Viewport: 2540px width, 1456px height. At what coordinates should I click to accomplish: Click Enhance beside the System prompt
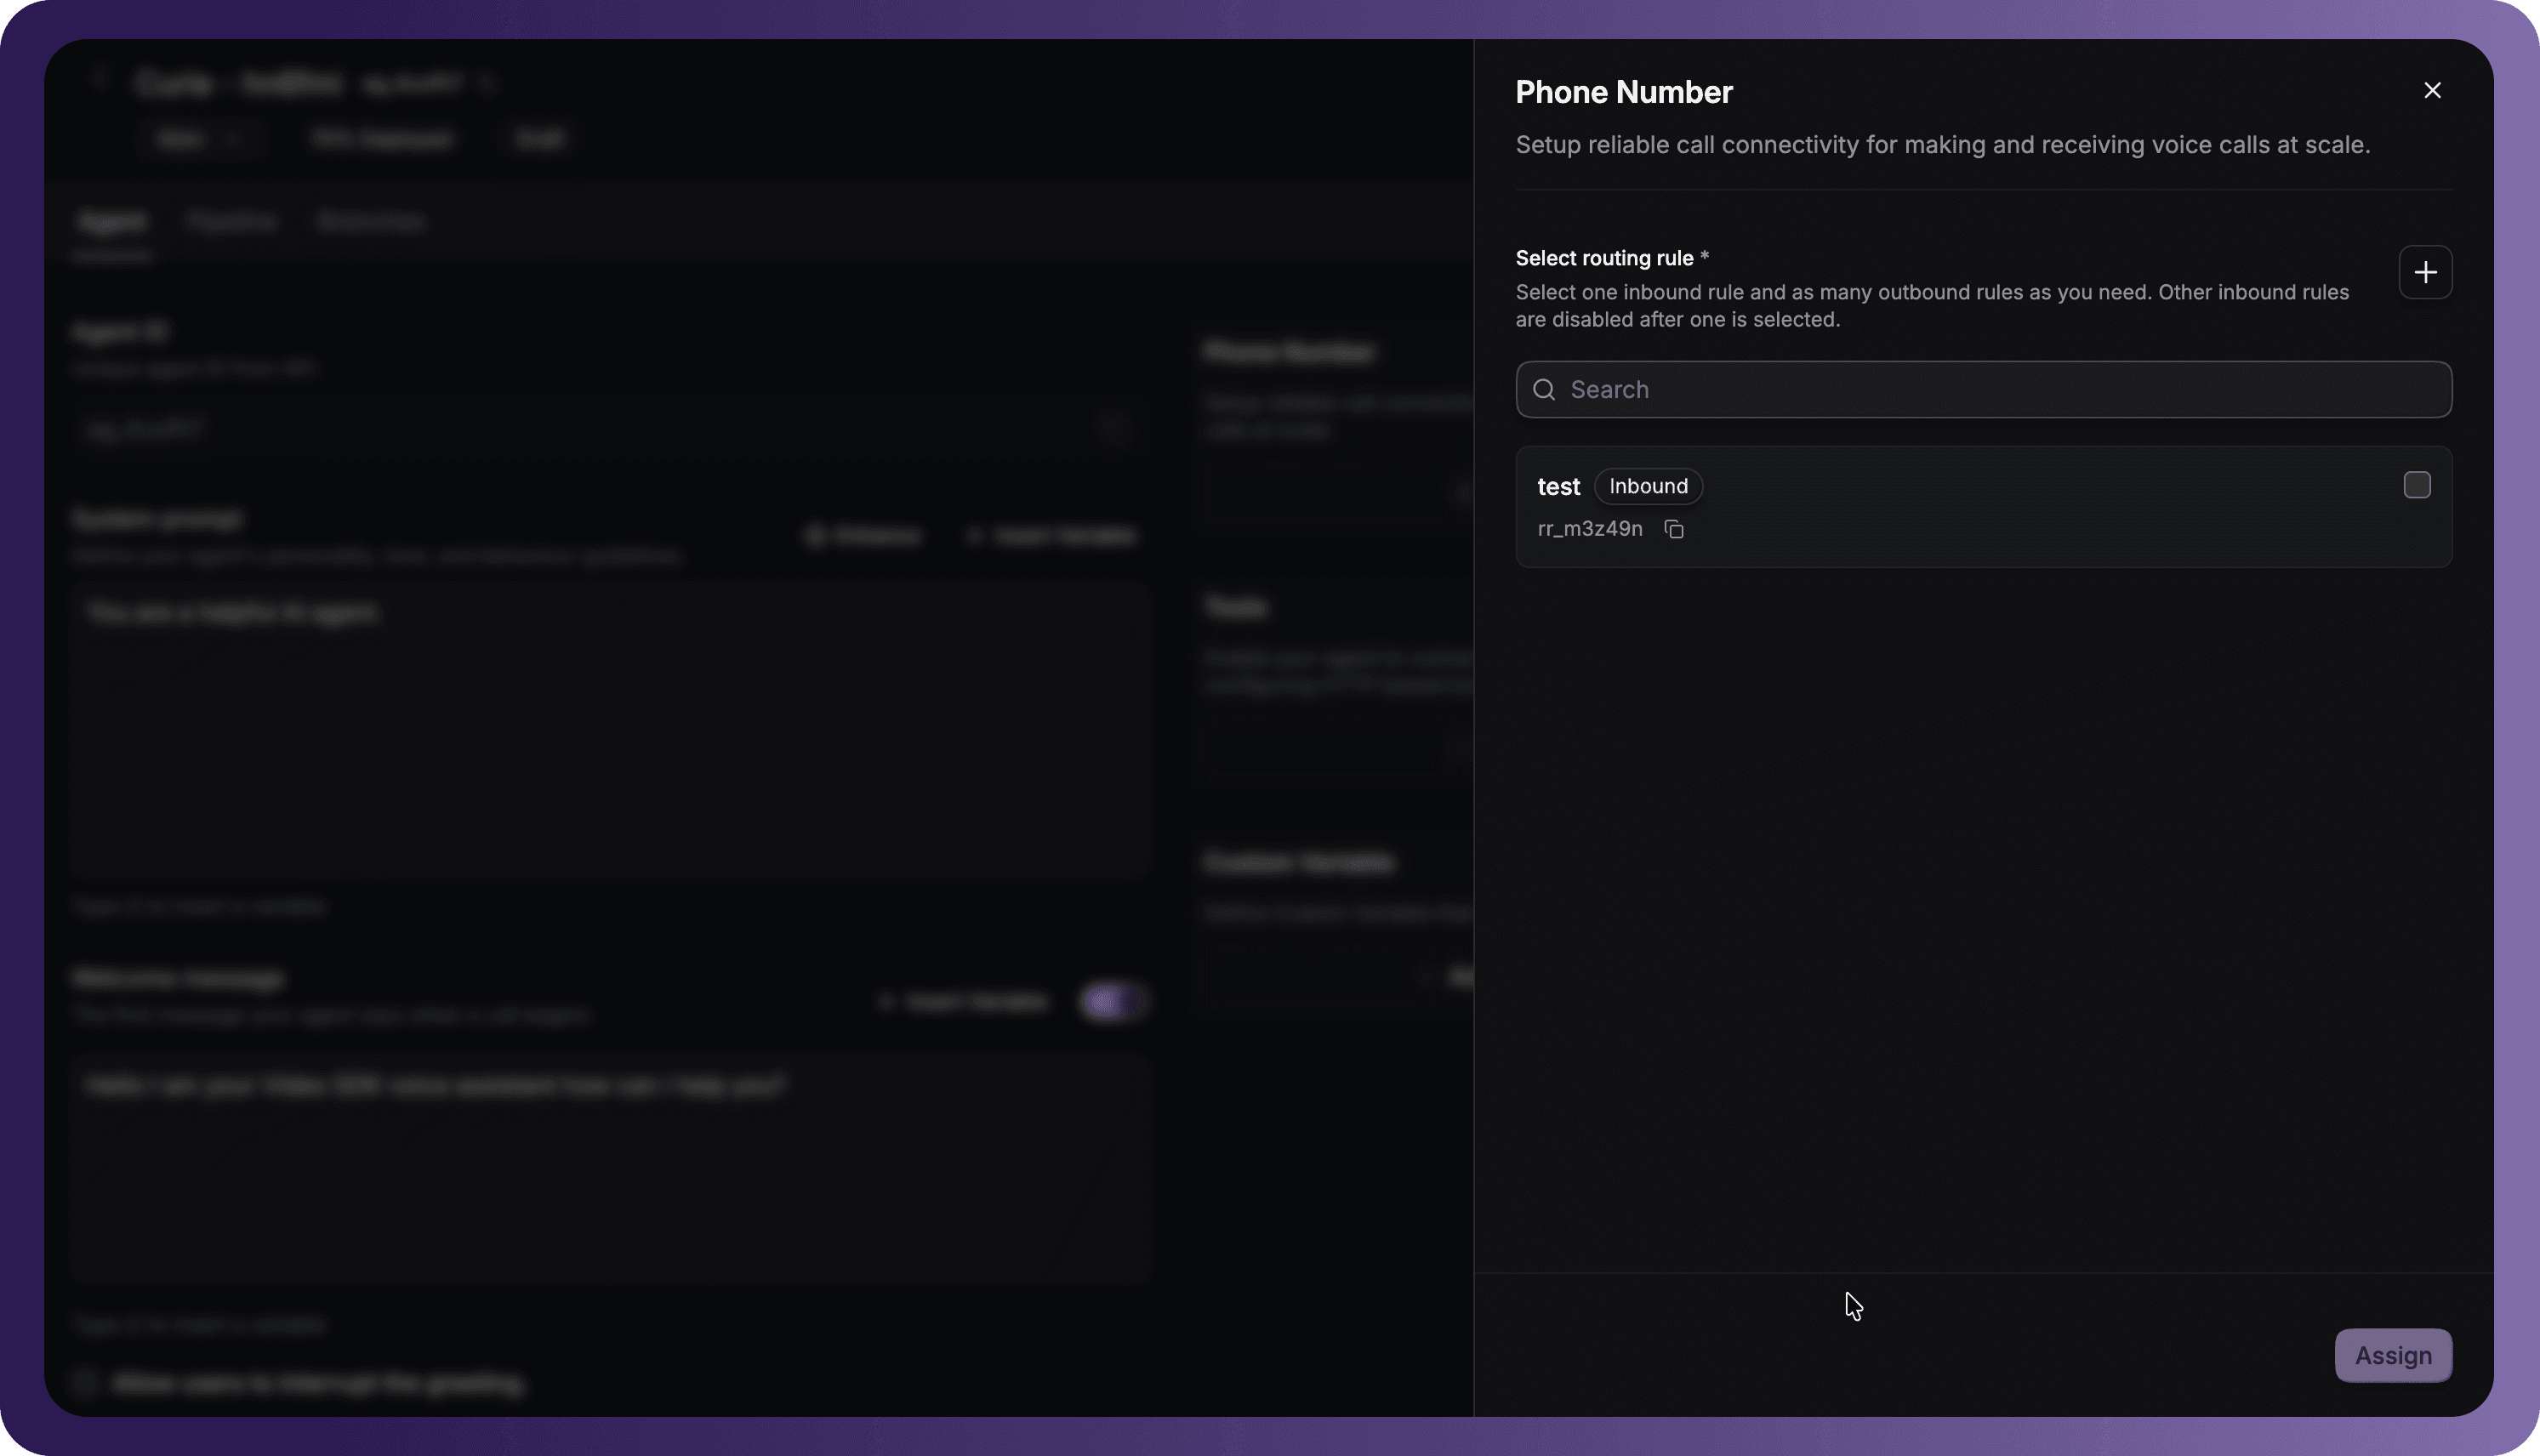[x=864, y=536]
